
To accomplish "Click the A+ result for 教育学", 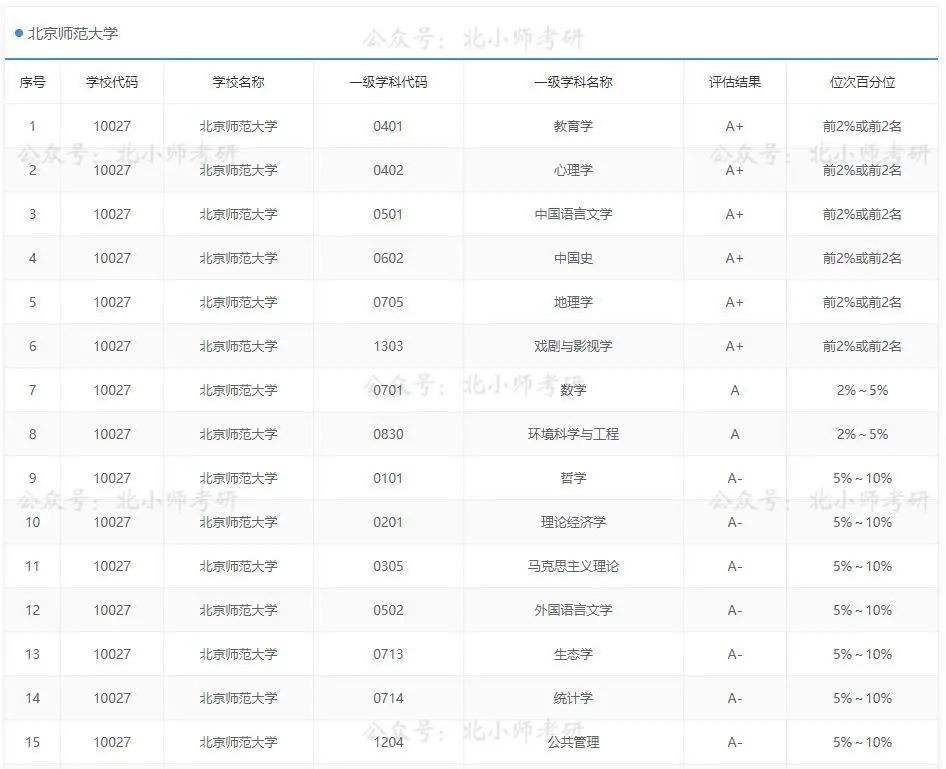I will click(x=734, y=126).
